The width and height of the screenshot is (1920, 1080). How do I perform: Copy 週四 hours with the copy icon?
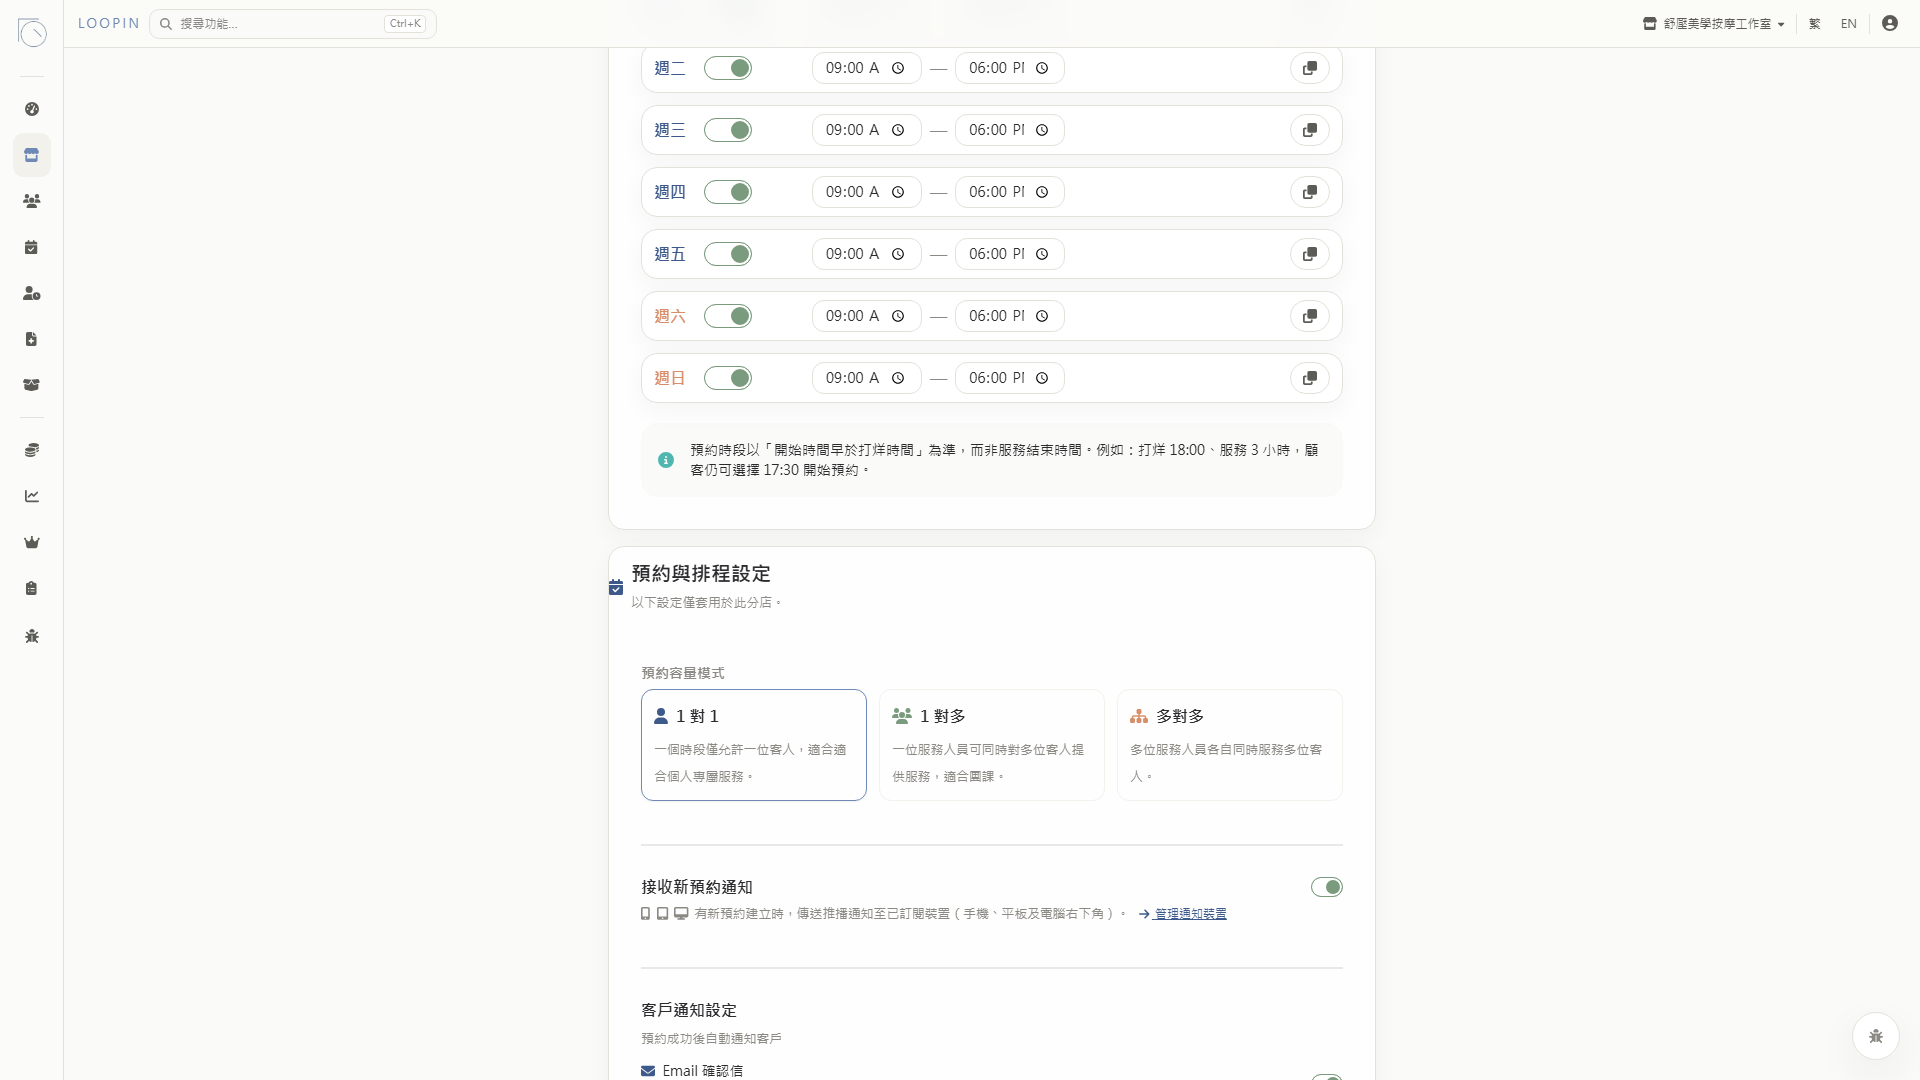(x=1310, y=192)
